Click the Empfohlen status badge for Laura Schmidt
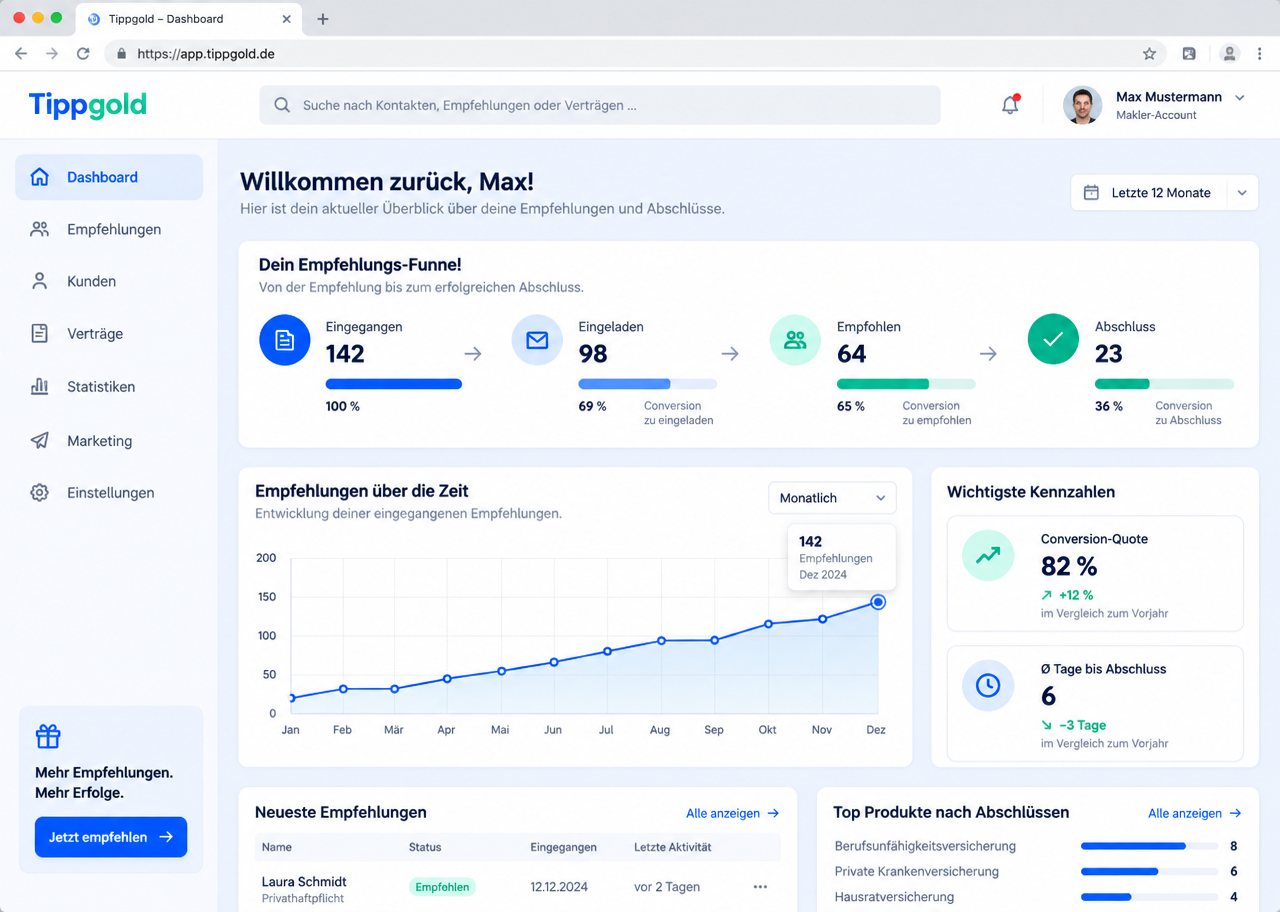Viewport: 1280px width, 912px height. point(442,887)
